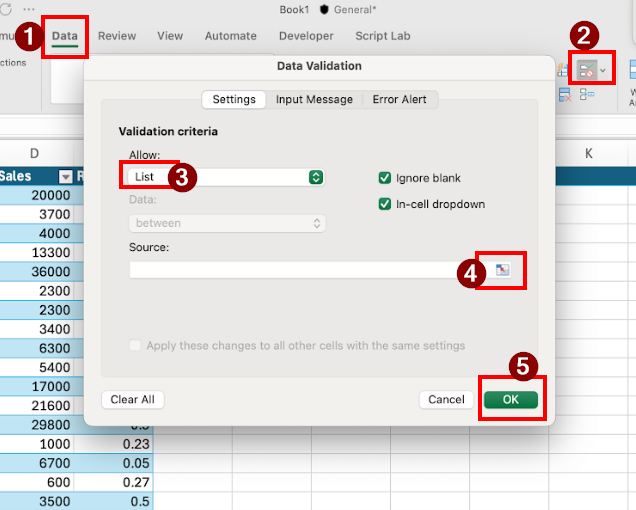This screenshot has width=636, height=510.
Task: Click the Sales header cell
Action: [x=37, y=176]
